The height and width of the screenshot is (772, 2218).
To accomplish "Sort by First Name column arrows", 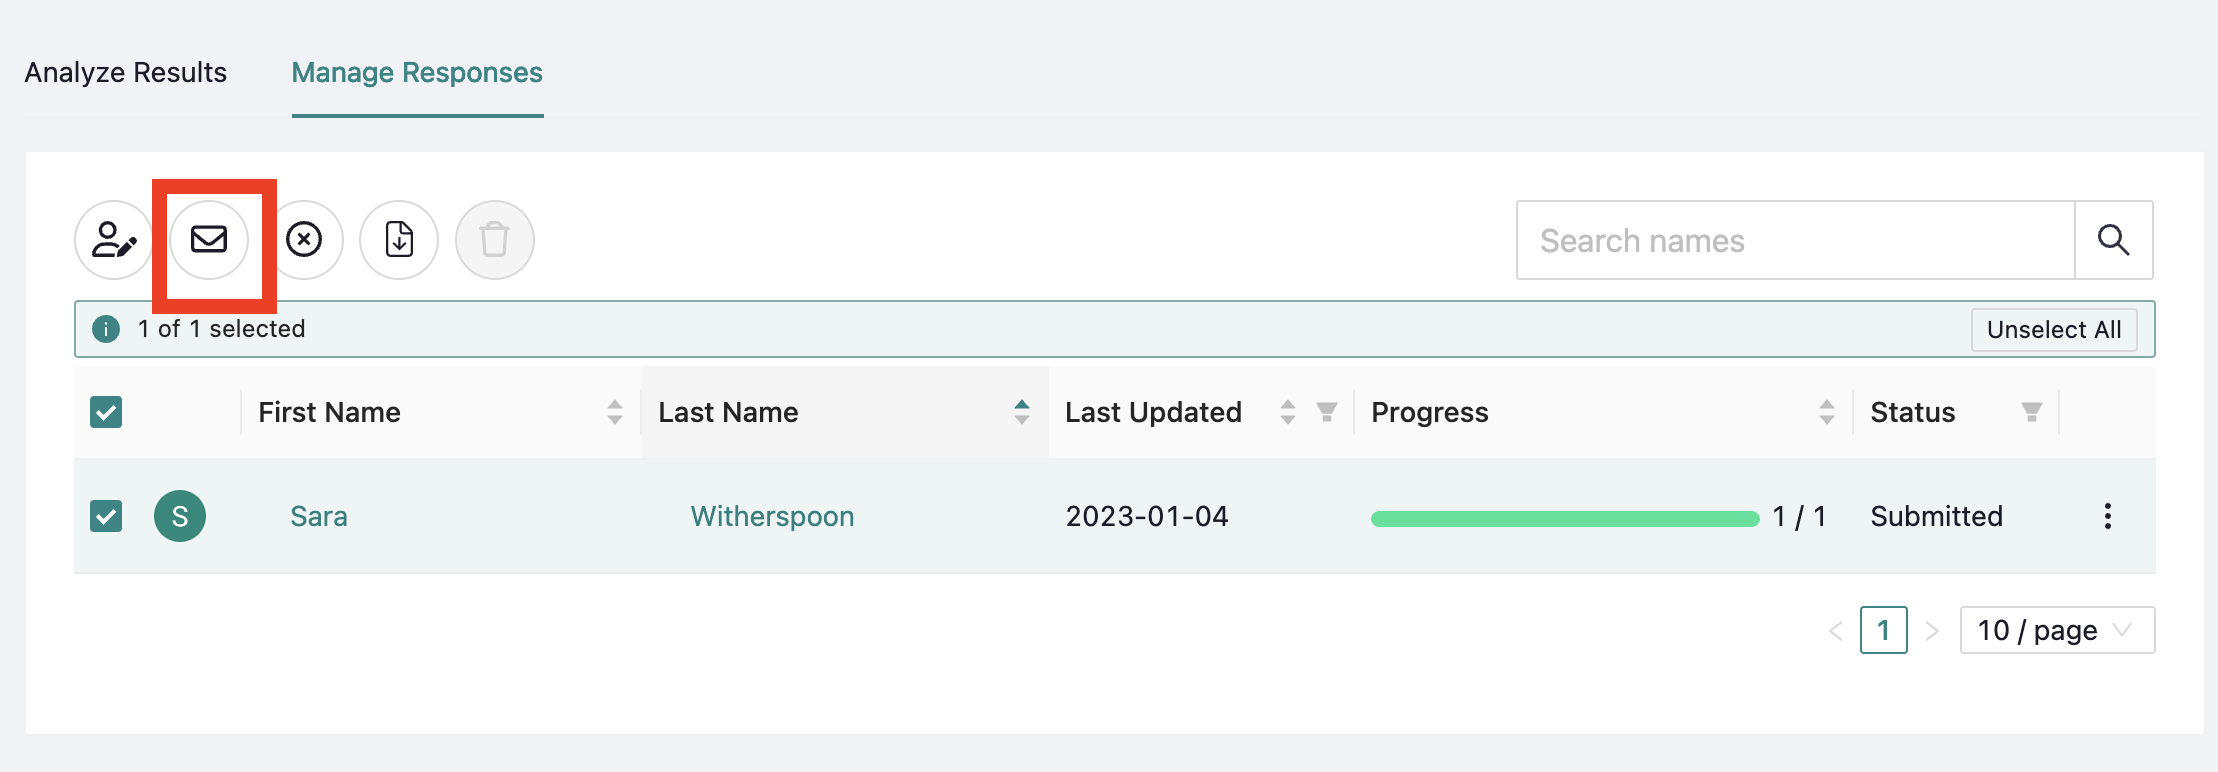I will tap(615, 412).
